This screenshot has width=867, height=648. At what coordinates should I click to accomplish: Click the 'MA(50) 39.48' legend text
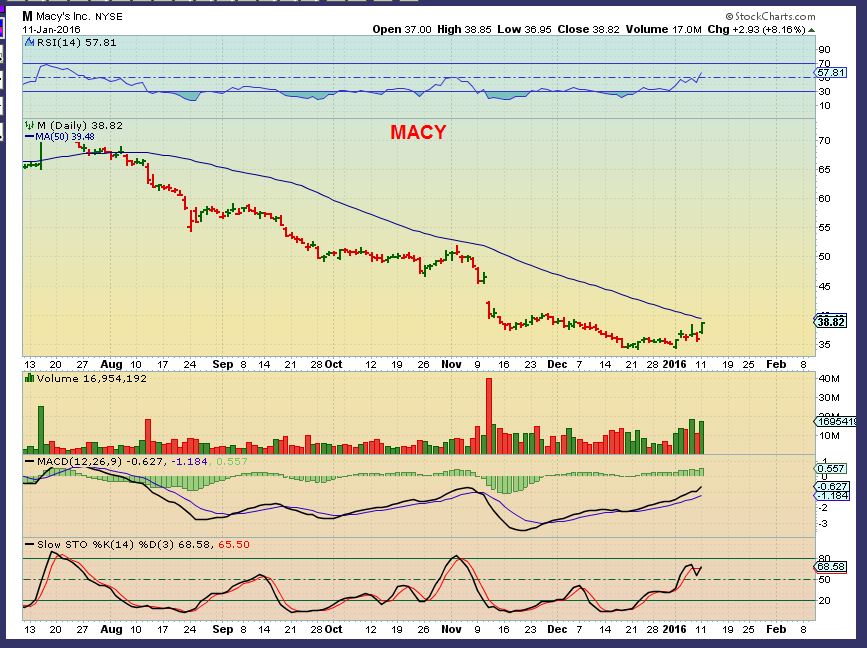[65, 136]
